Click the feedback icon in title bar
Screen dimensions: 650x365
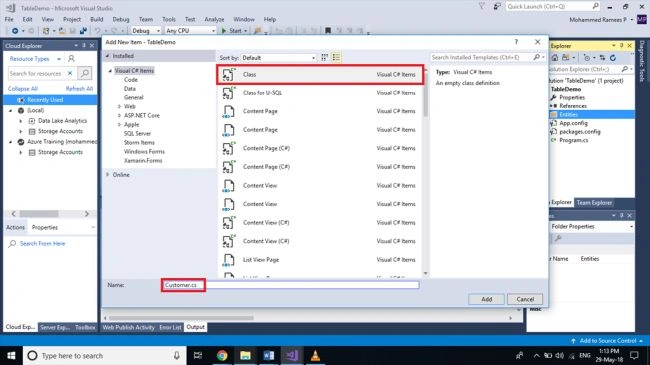[x=497, y=7]
